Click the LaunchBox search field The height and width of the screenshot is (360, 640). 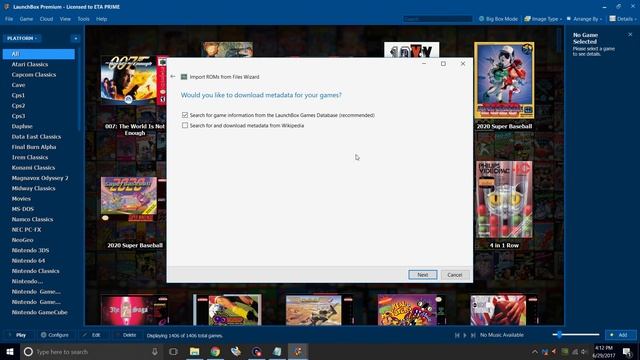[438, 19]
